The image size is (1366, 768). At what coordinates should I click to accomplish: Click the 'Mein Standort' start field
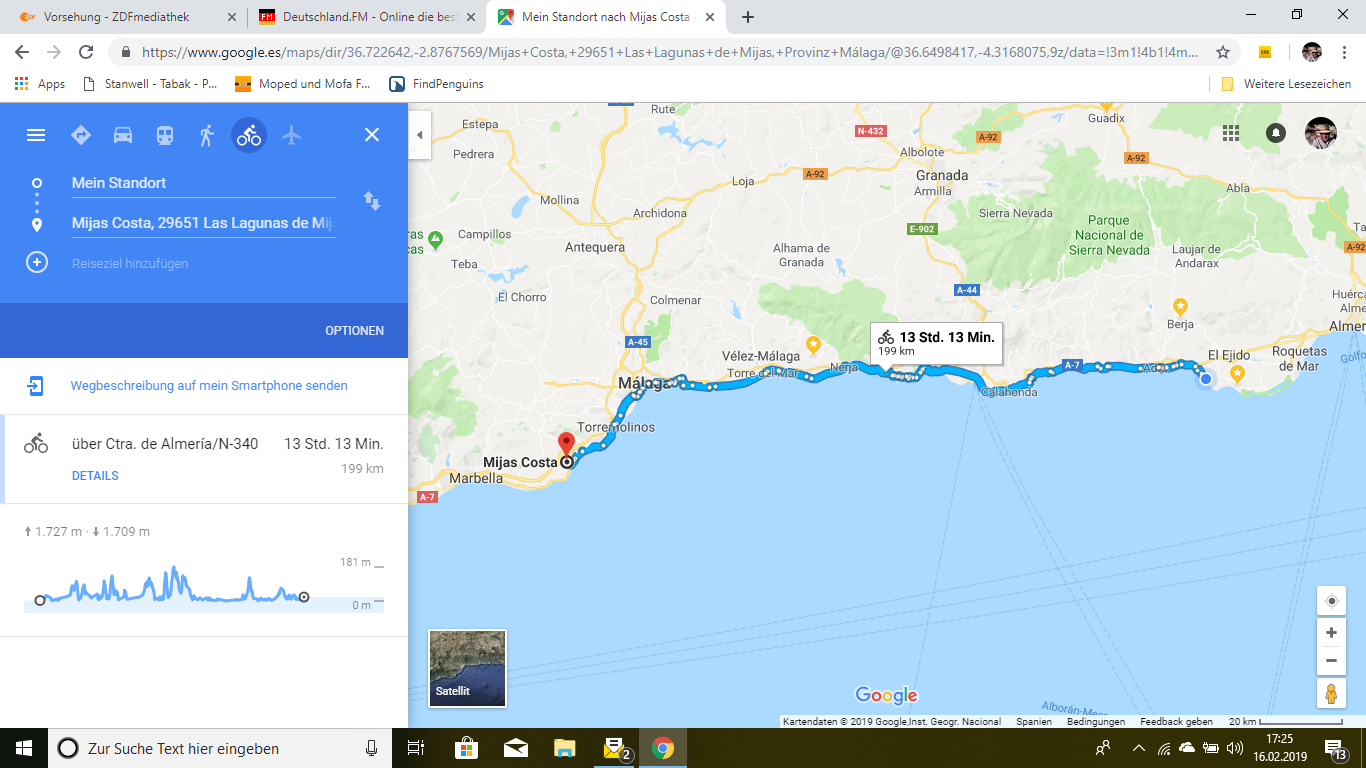click(x=203, y=183)
